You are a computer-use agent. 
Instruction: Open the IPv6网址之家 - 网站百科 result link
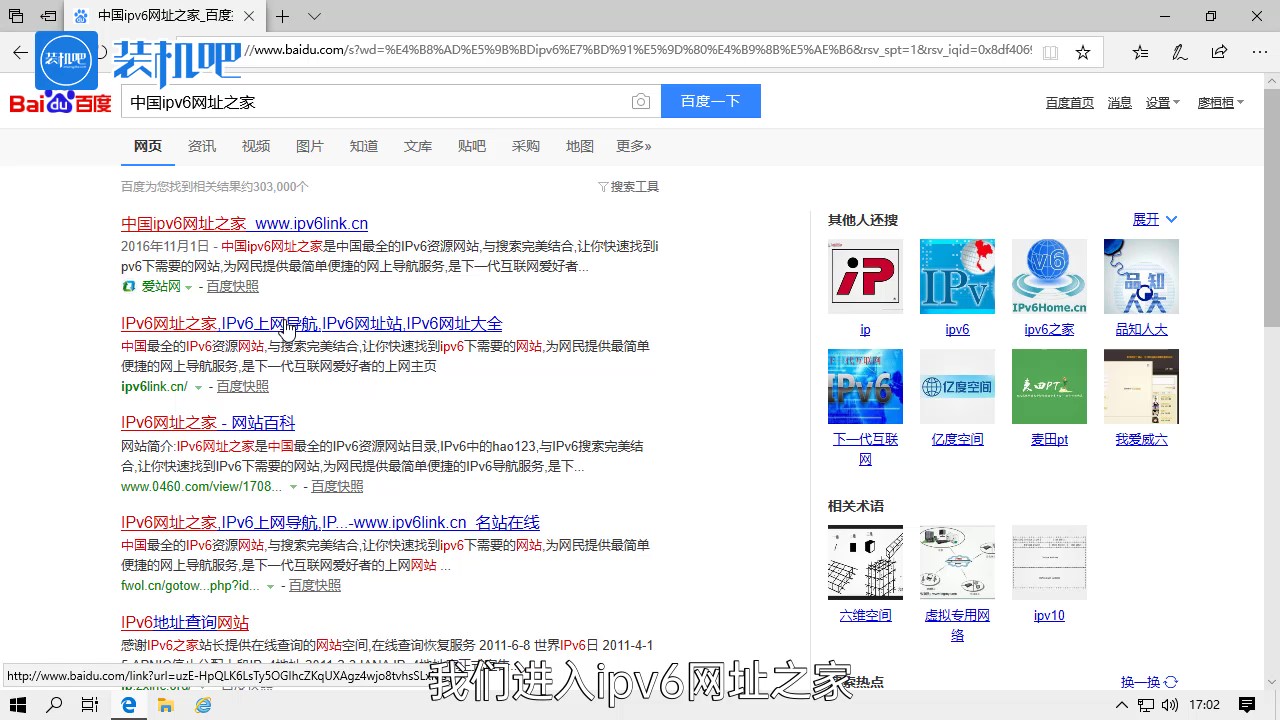pyautogui.click(x=207, y=422)
